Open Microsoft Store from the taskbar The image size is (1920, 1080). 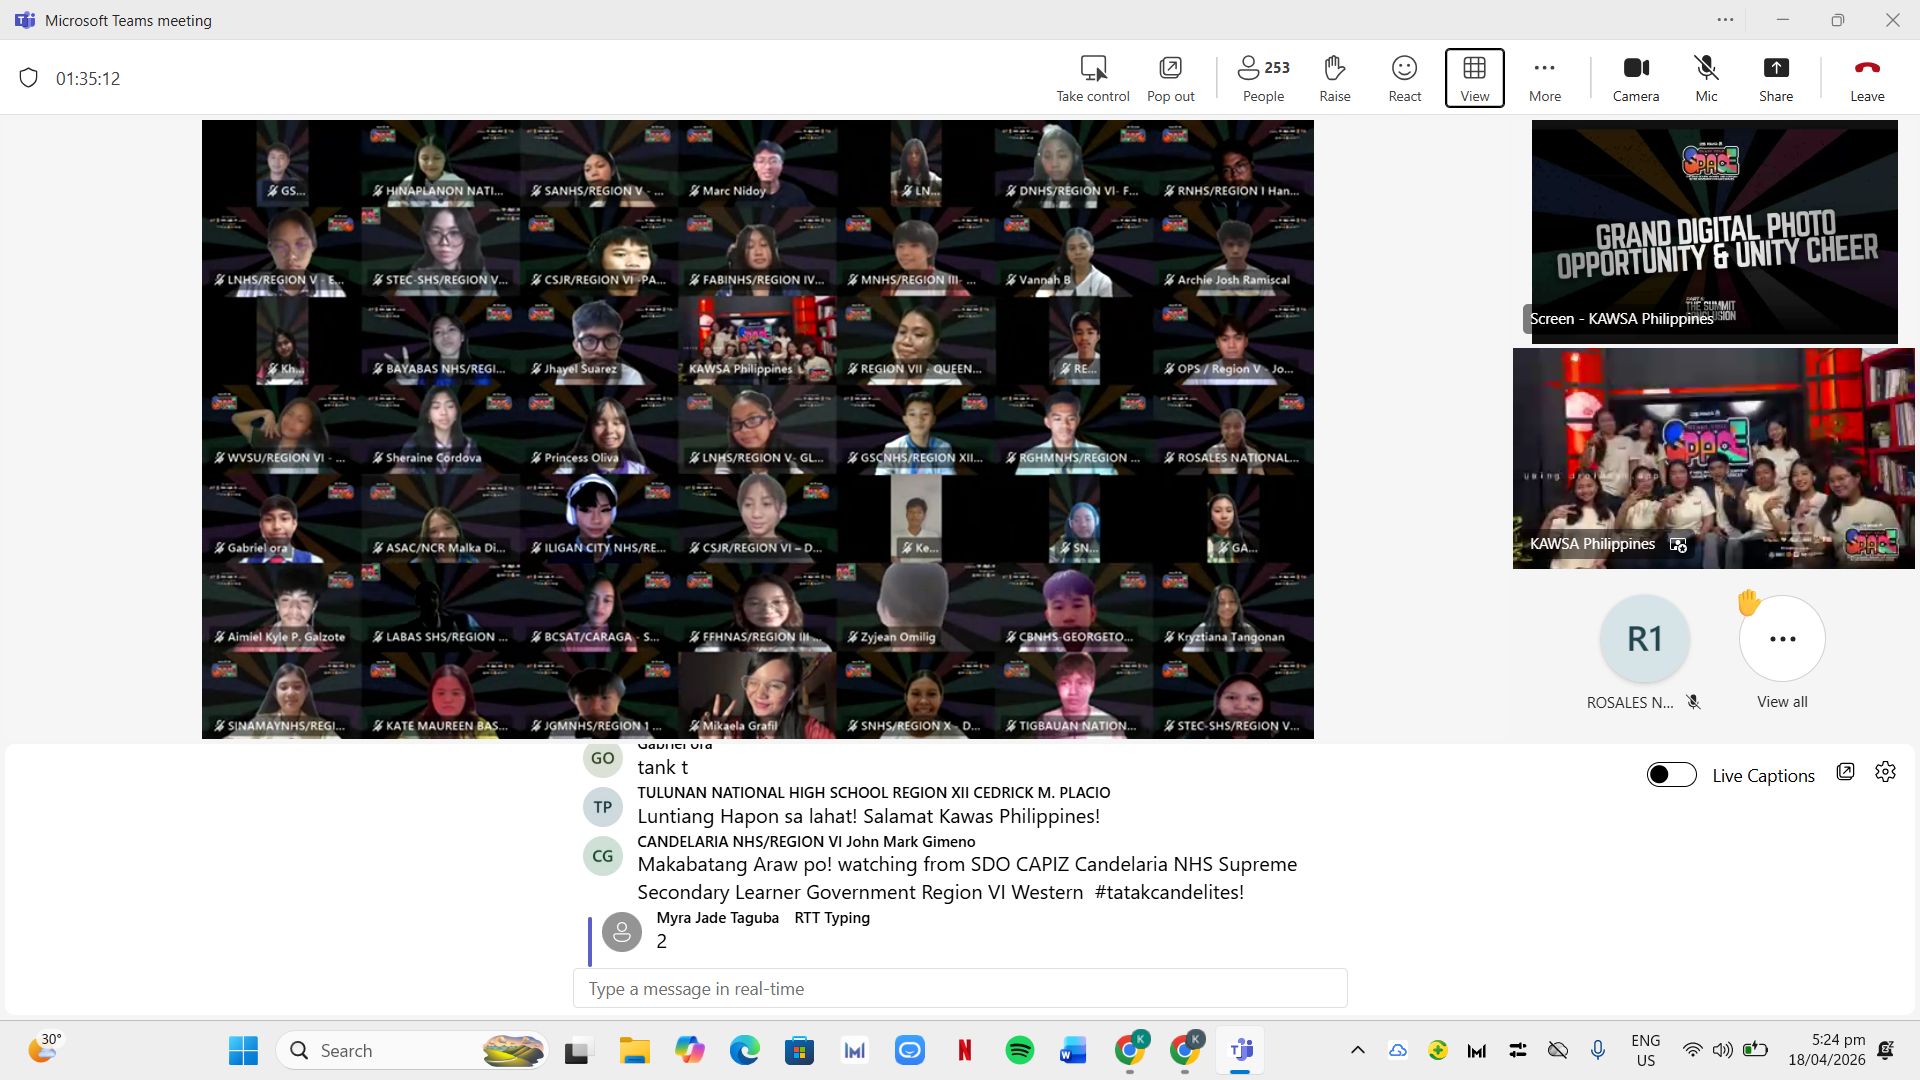[799, 1051]
